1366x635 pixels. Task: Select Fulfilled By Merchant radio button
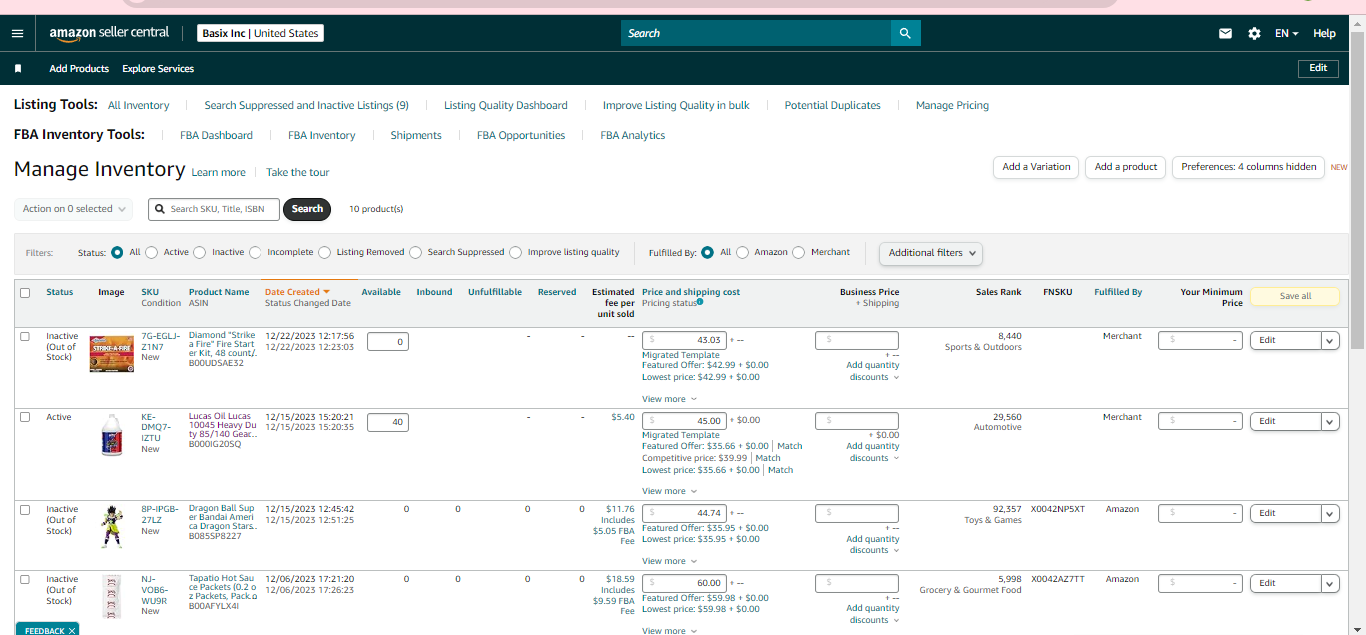tap(799, 253)
